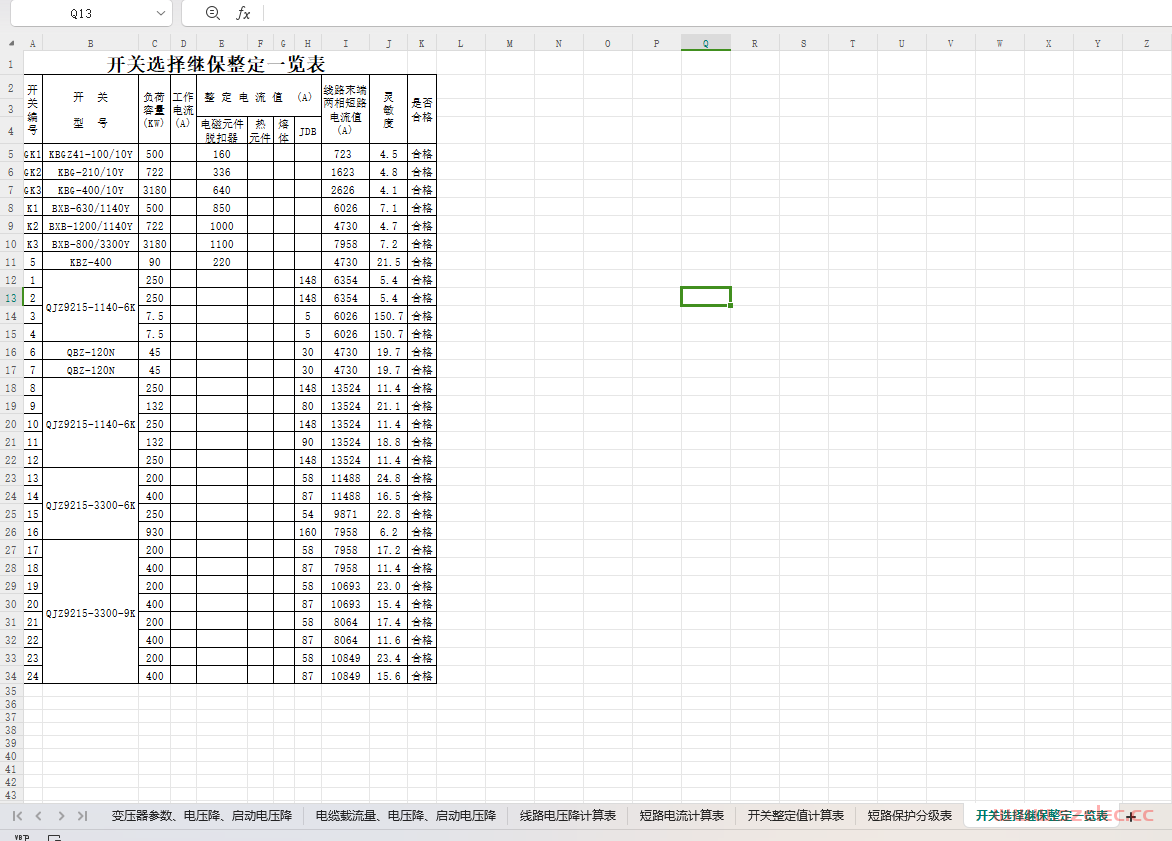Screen dimensions: 1172x841
Task: Select the 930 load capacity cell
Action: [154, 532]
